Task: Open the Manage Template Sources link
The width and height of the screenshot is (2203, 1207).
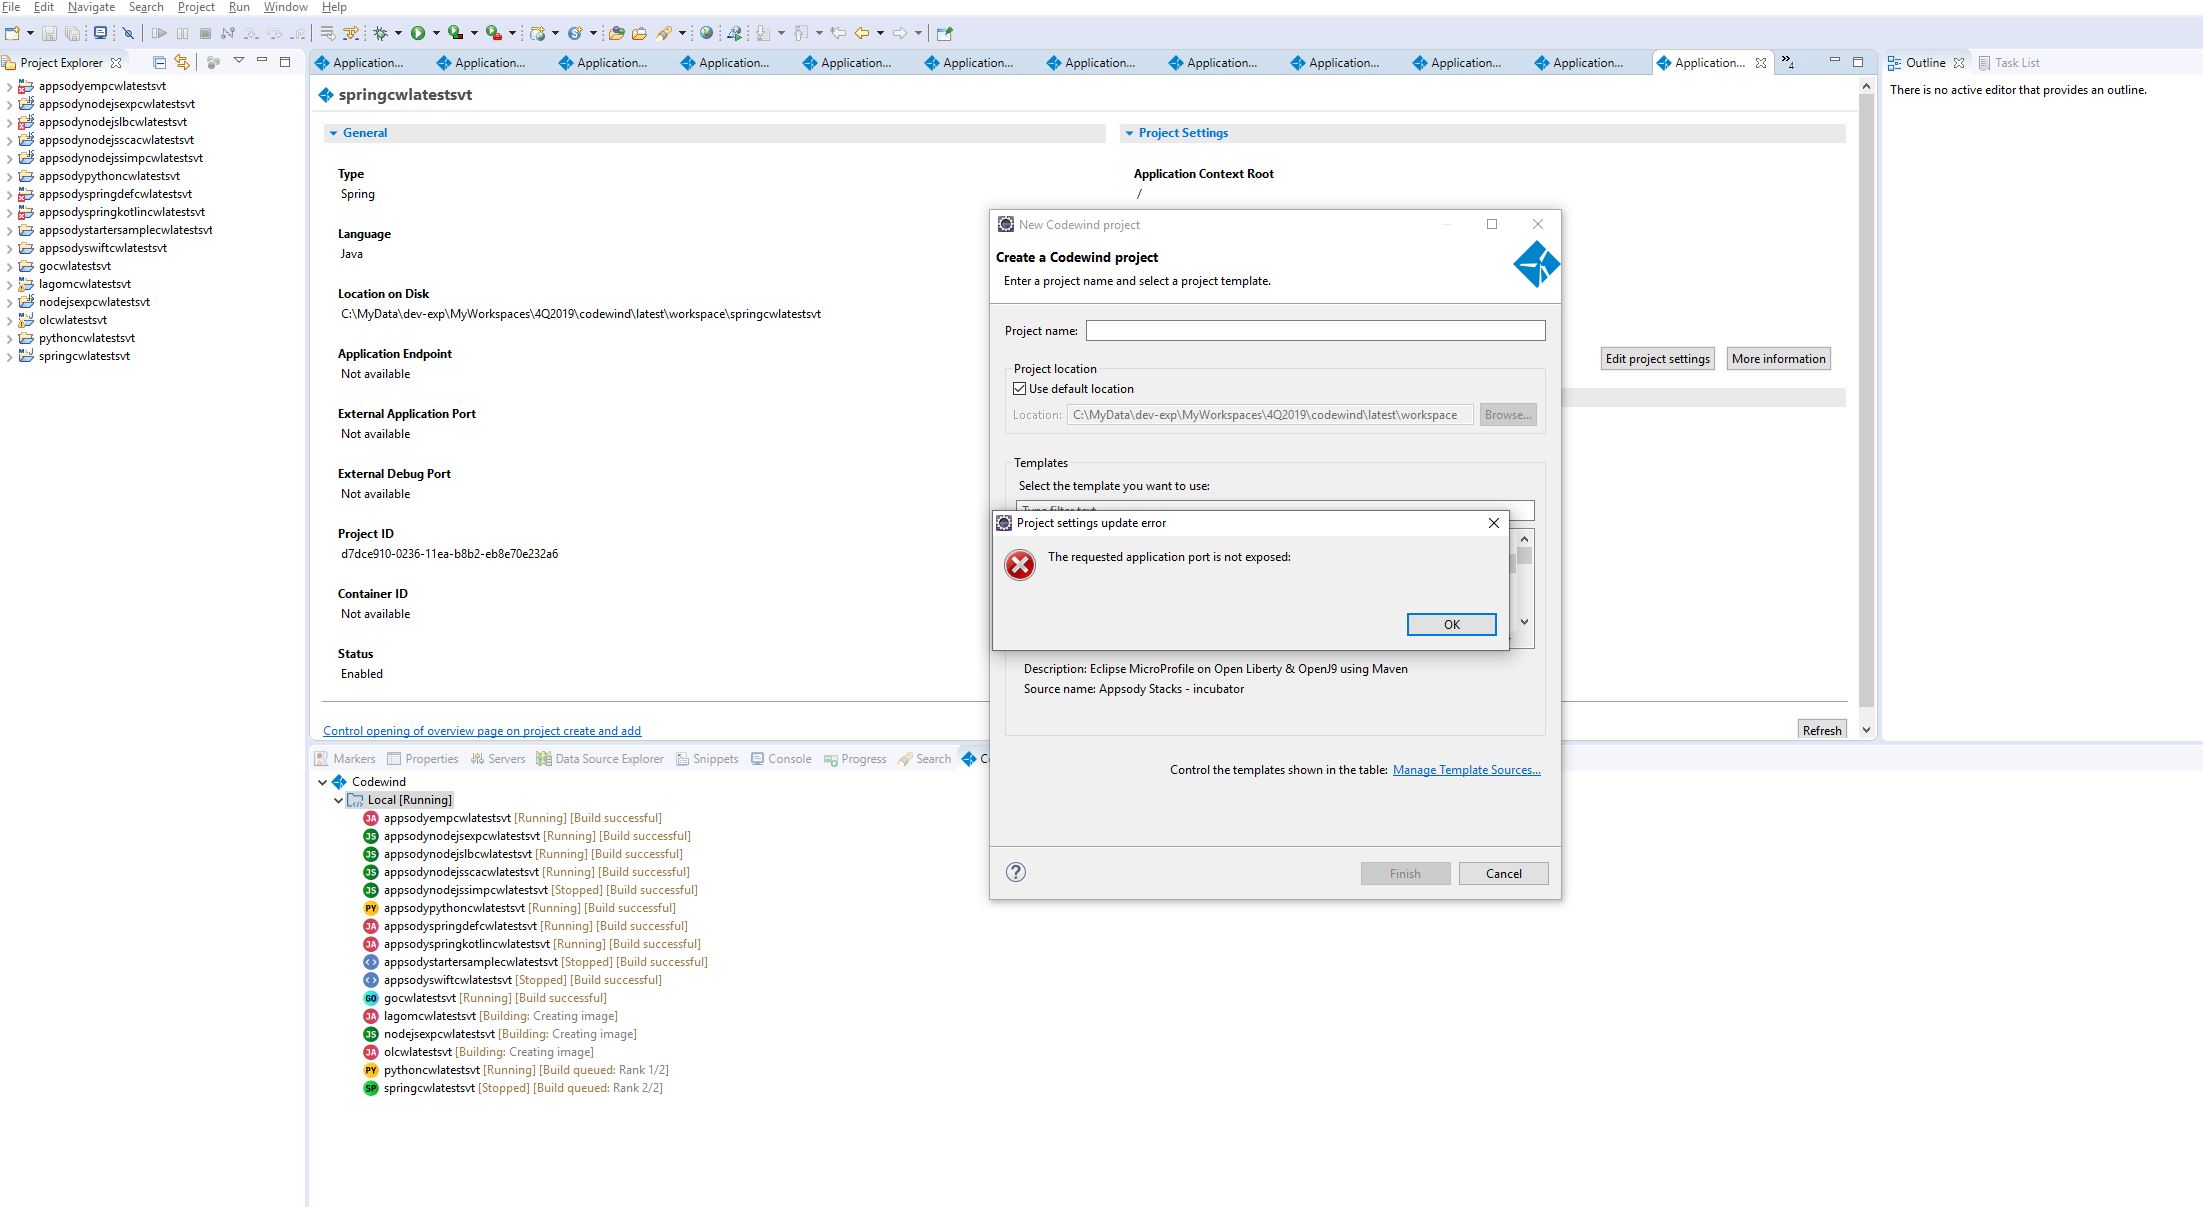Action: [x=1466, y=770]
